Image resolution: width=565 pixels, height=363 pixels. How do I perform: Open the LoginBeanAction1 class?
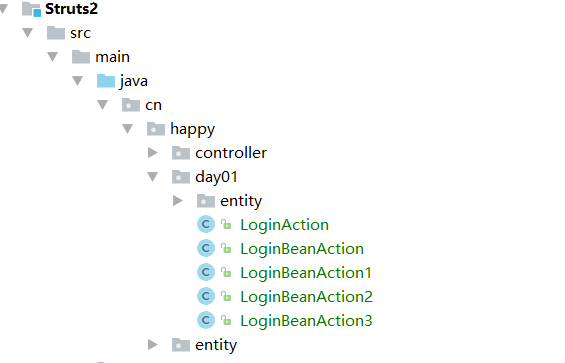coord(306,273)
